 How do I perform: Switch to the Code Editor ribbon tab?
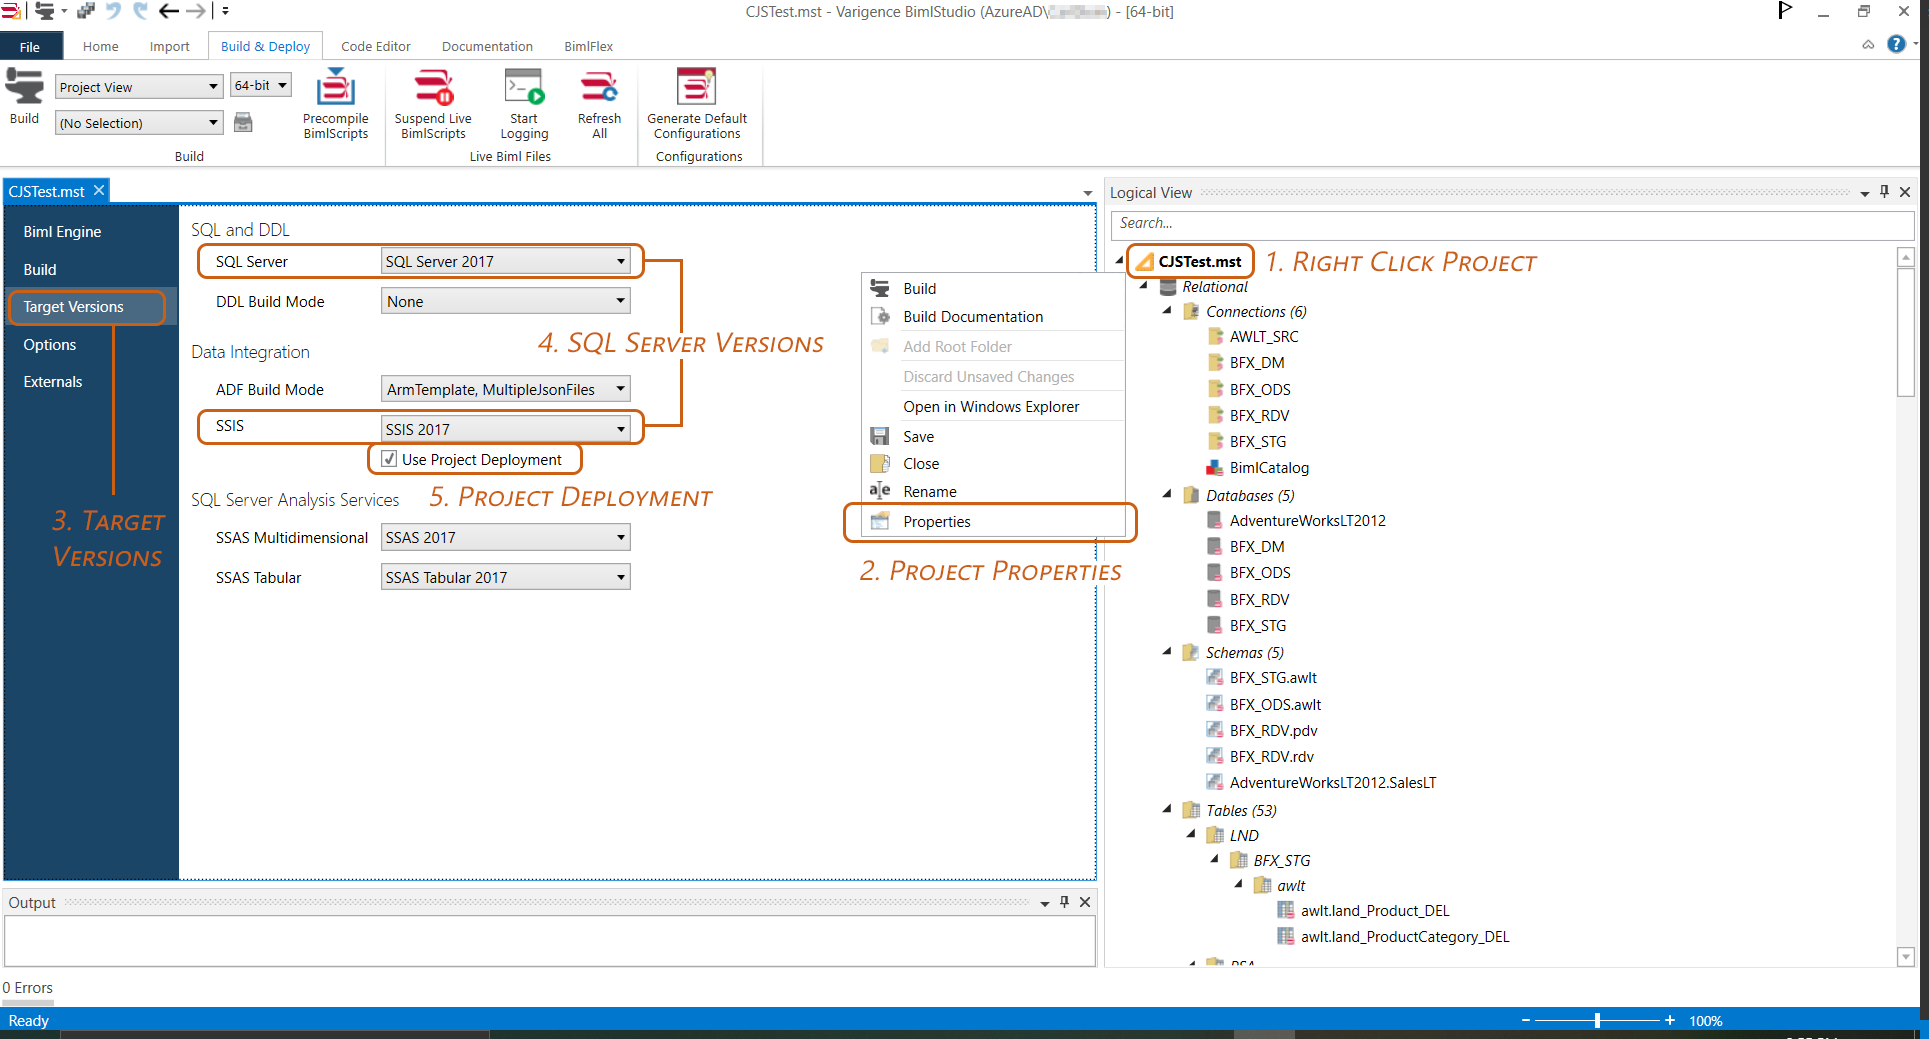[x=375, y=46]
